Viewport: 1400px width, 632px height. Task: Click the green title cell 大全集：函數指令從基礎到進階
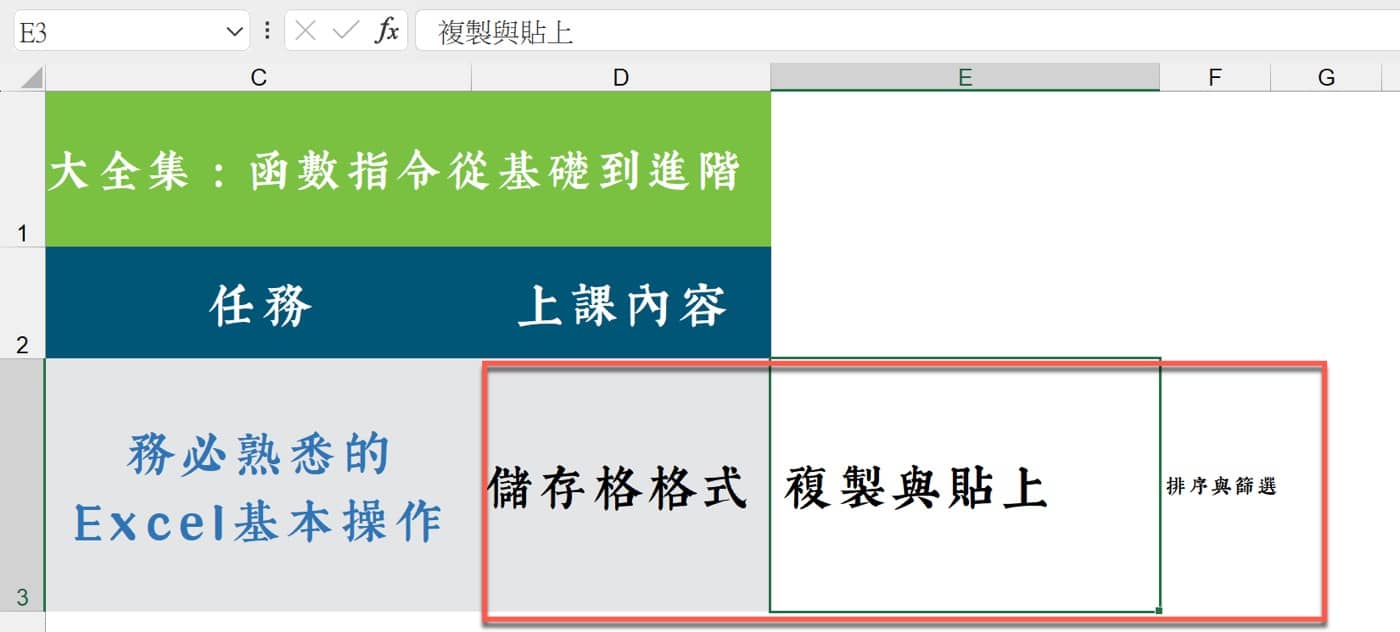click(x=408, y=169)
